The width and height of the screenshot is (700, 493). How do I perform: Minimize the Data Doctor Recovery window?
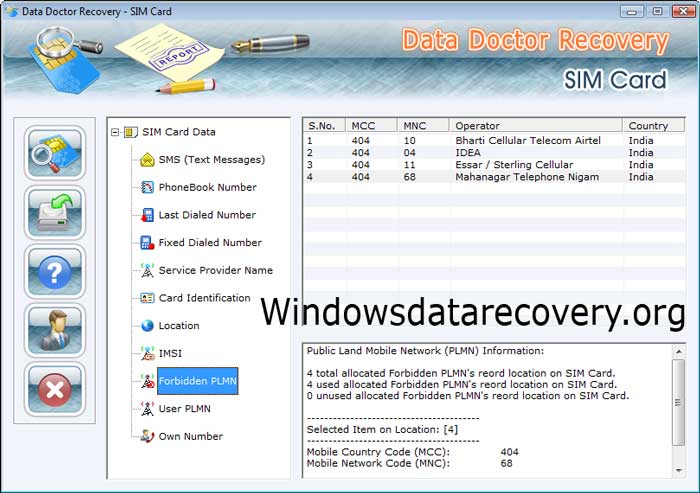point(631,11)
